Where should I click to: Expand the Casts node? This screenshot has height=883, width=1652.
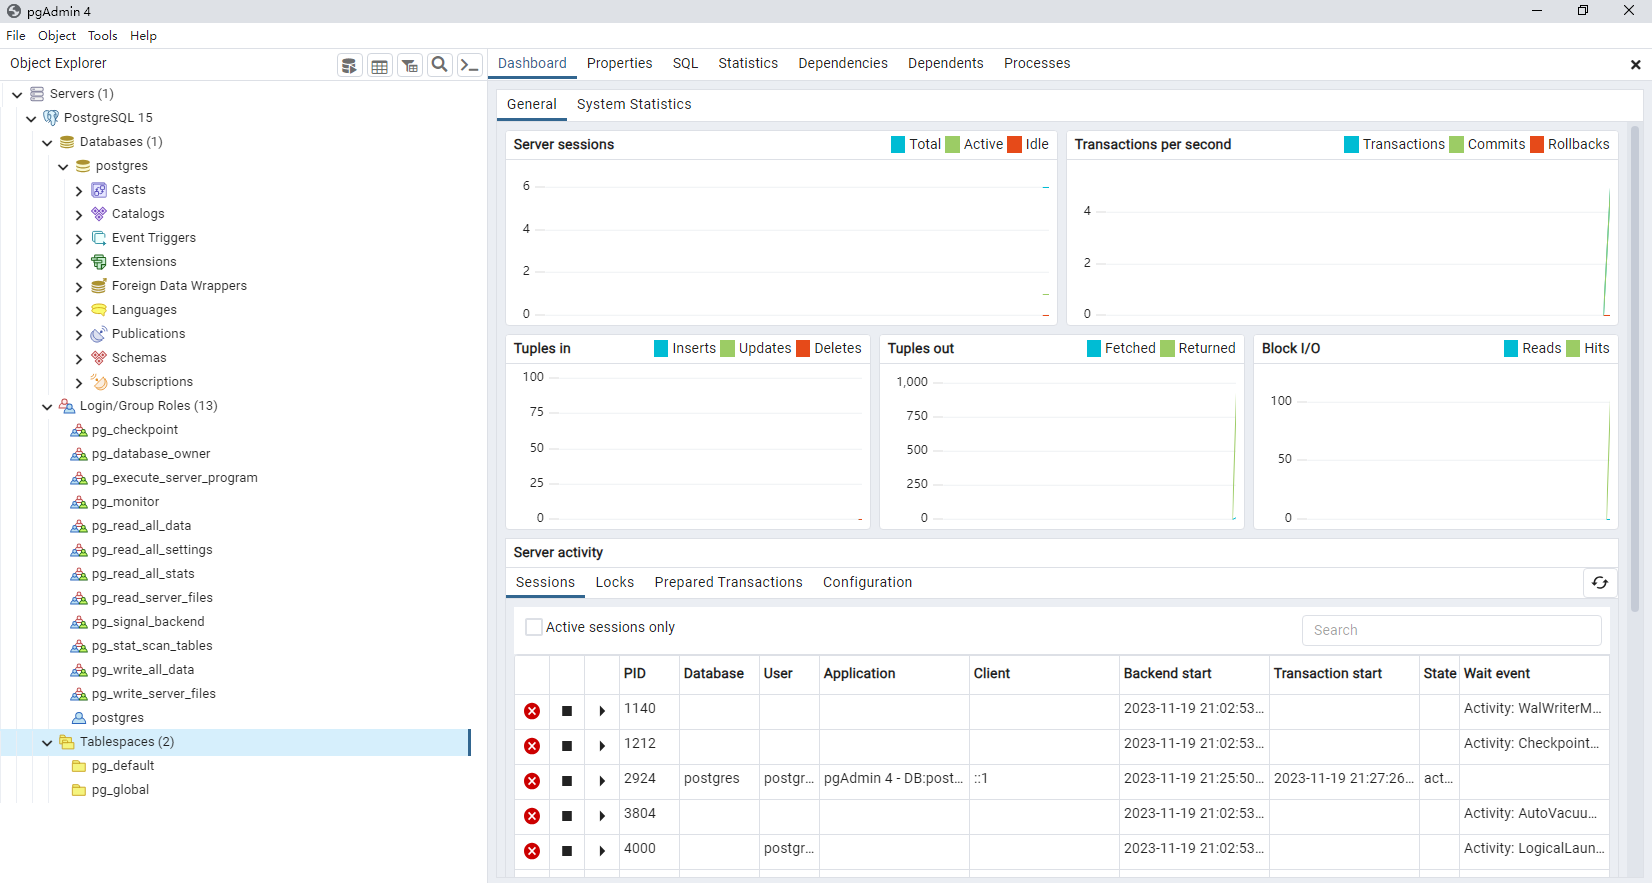(x=79, y=190)
